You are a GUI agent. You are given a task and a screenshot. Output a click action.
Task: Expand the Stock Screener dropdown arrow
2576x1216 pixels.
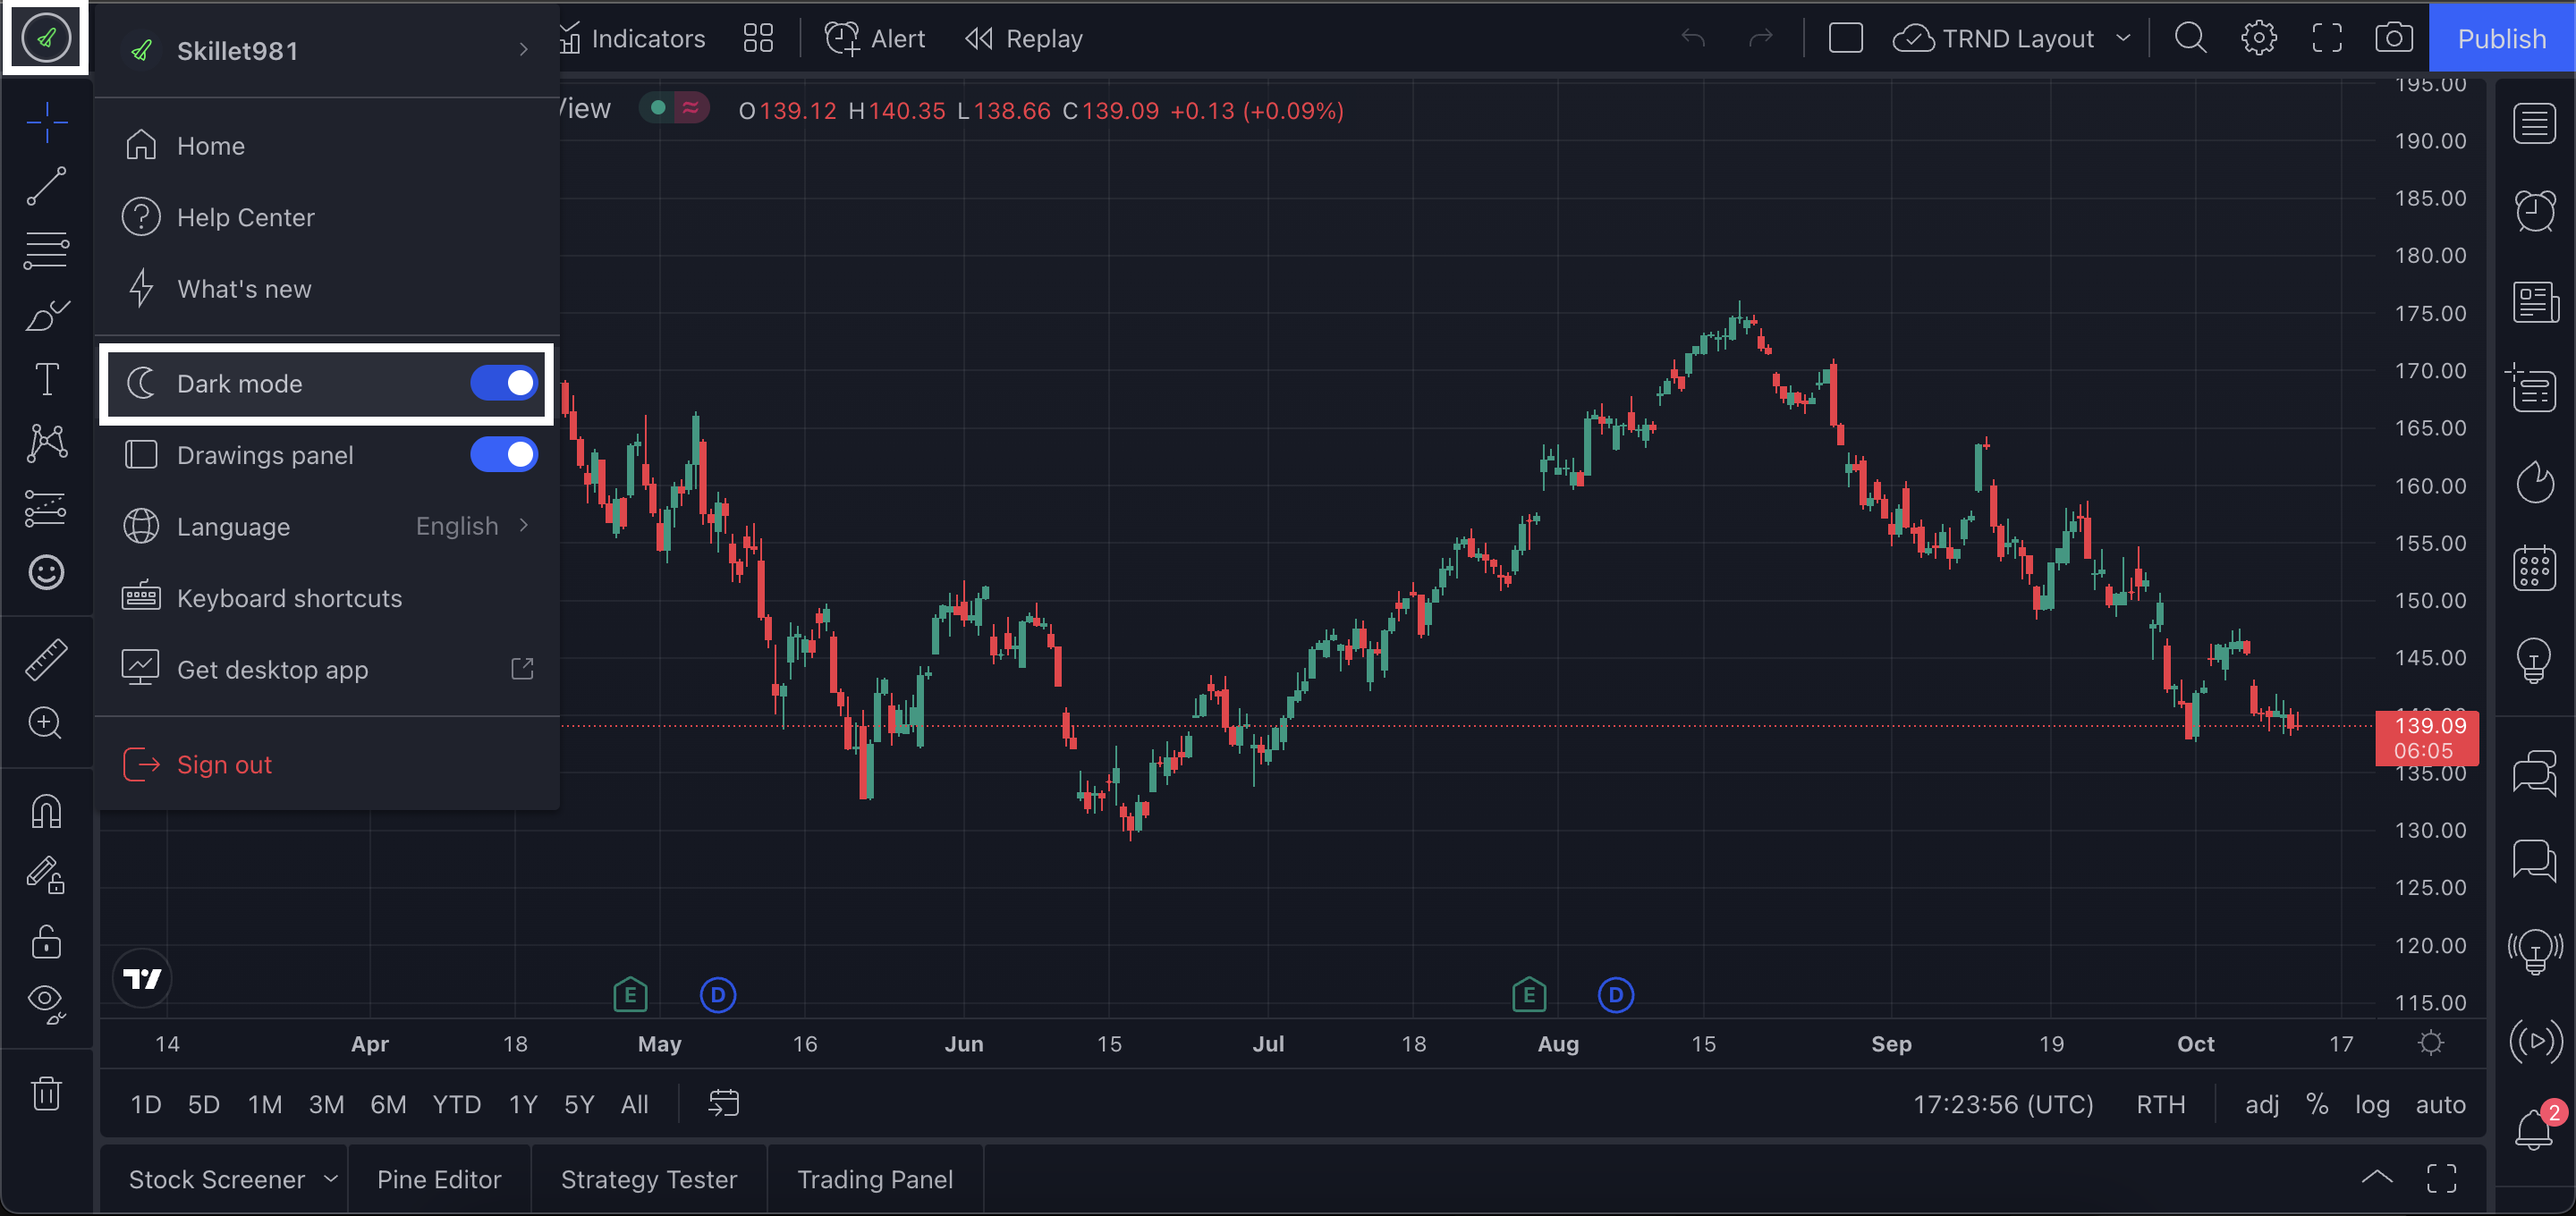pos(331,1179)
